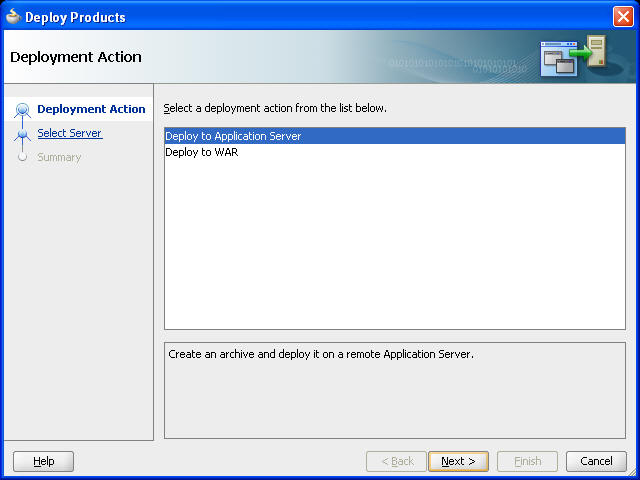
Task: Click the greyed-out Summary step label
Action: (x=59, y=157)
